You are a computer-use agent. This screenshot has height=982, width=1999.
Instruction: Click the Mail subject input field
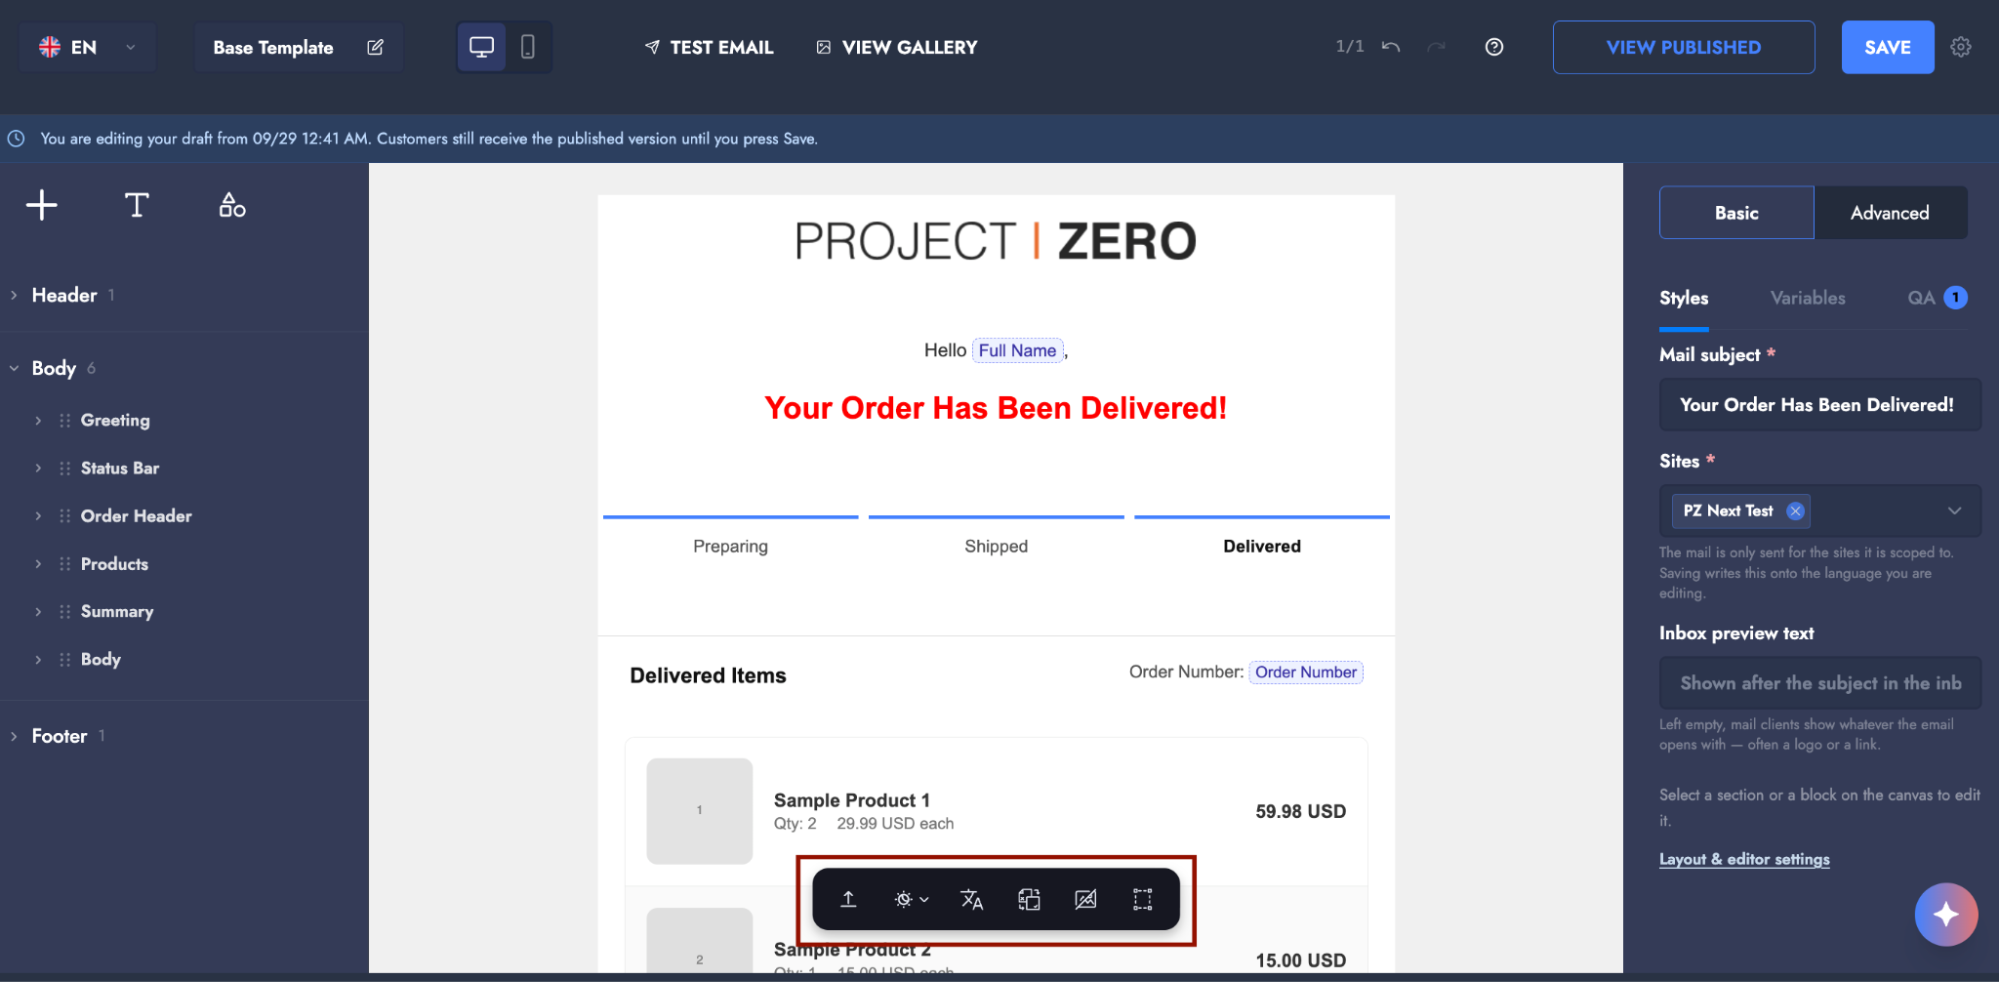click(1819, 405)
